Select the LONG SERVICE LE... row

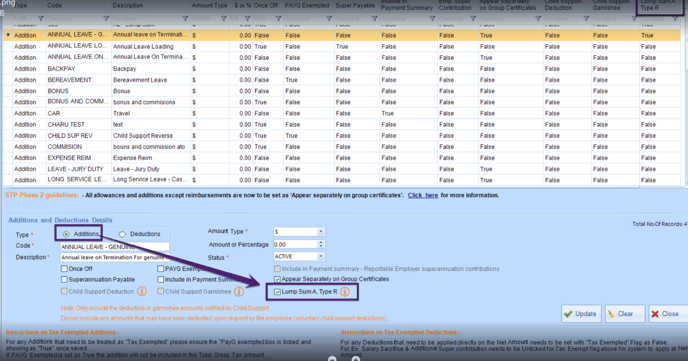342,180
